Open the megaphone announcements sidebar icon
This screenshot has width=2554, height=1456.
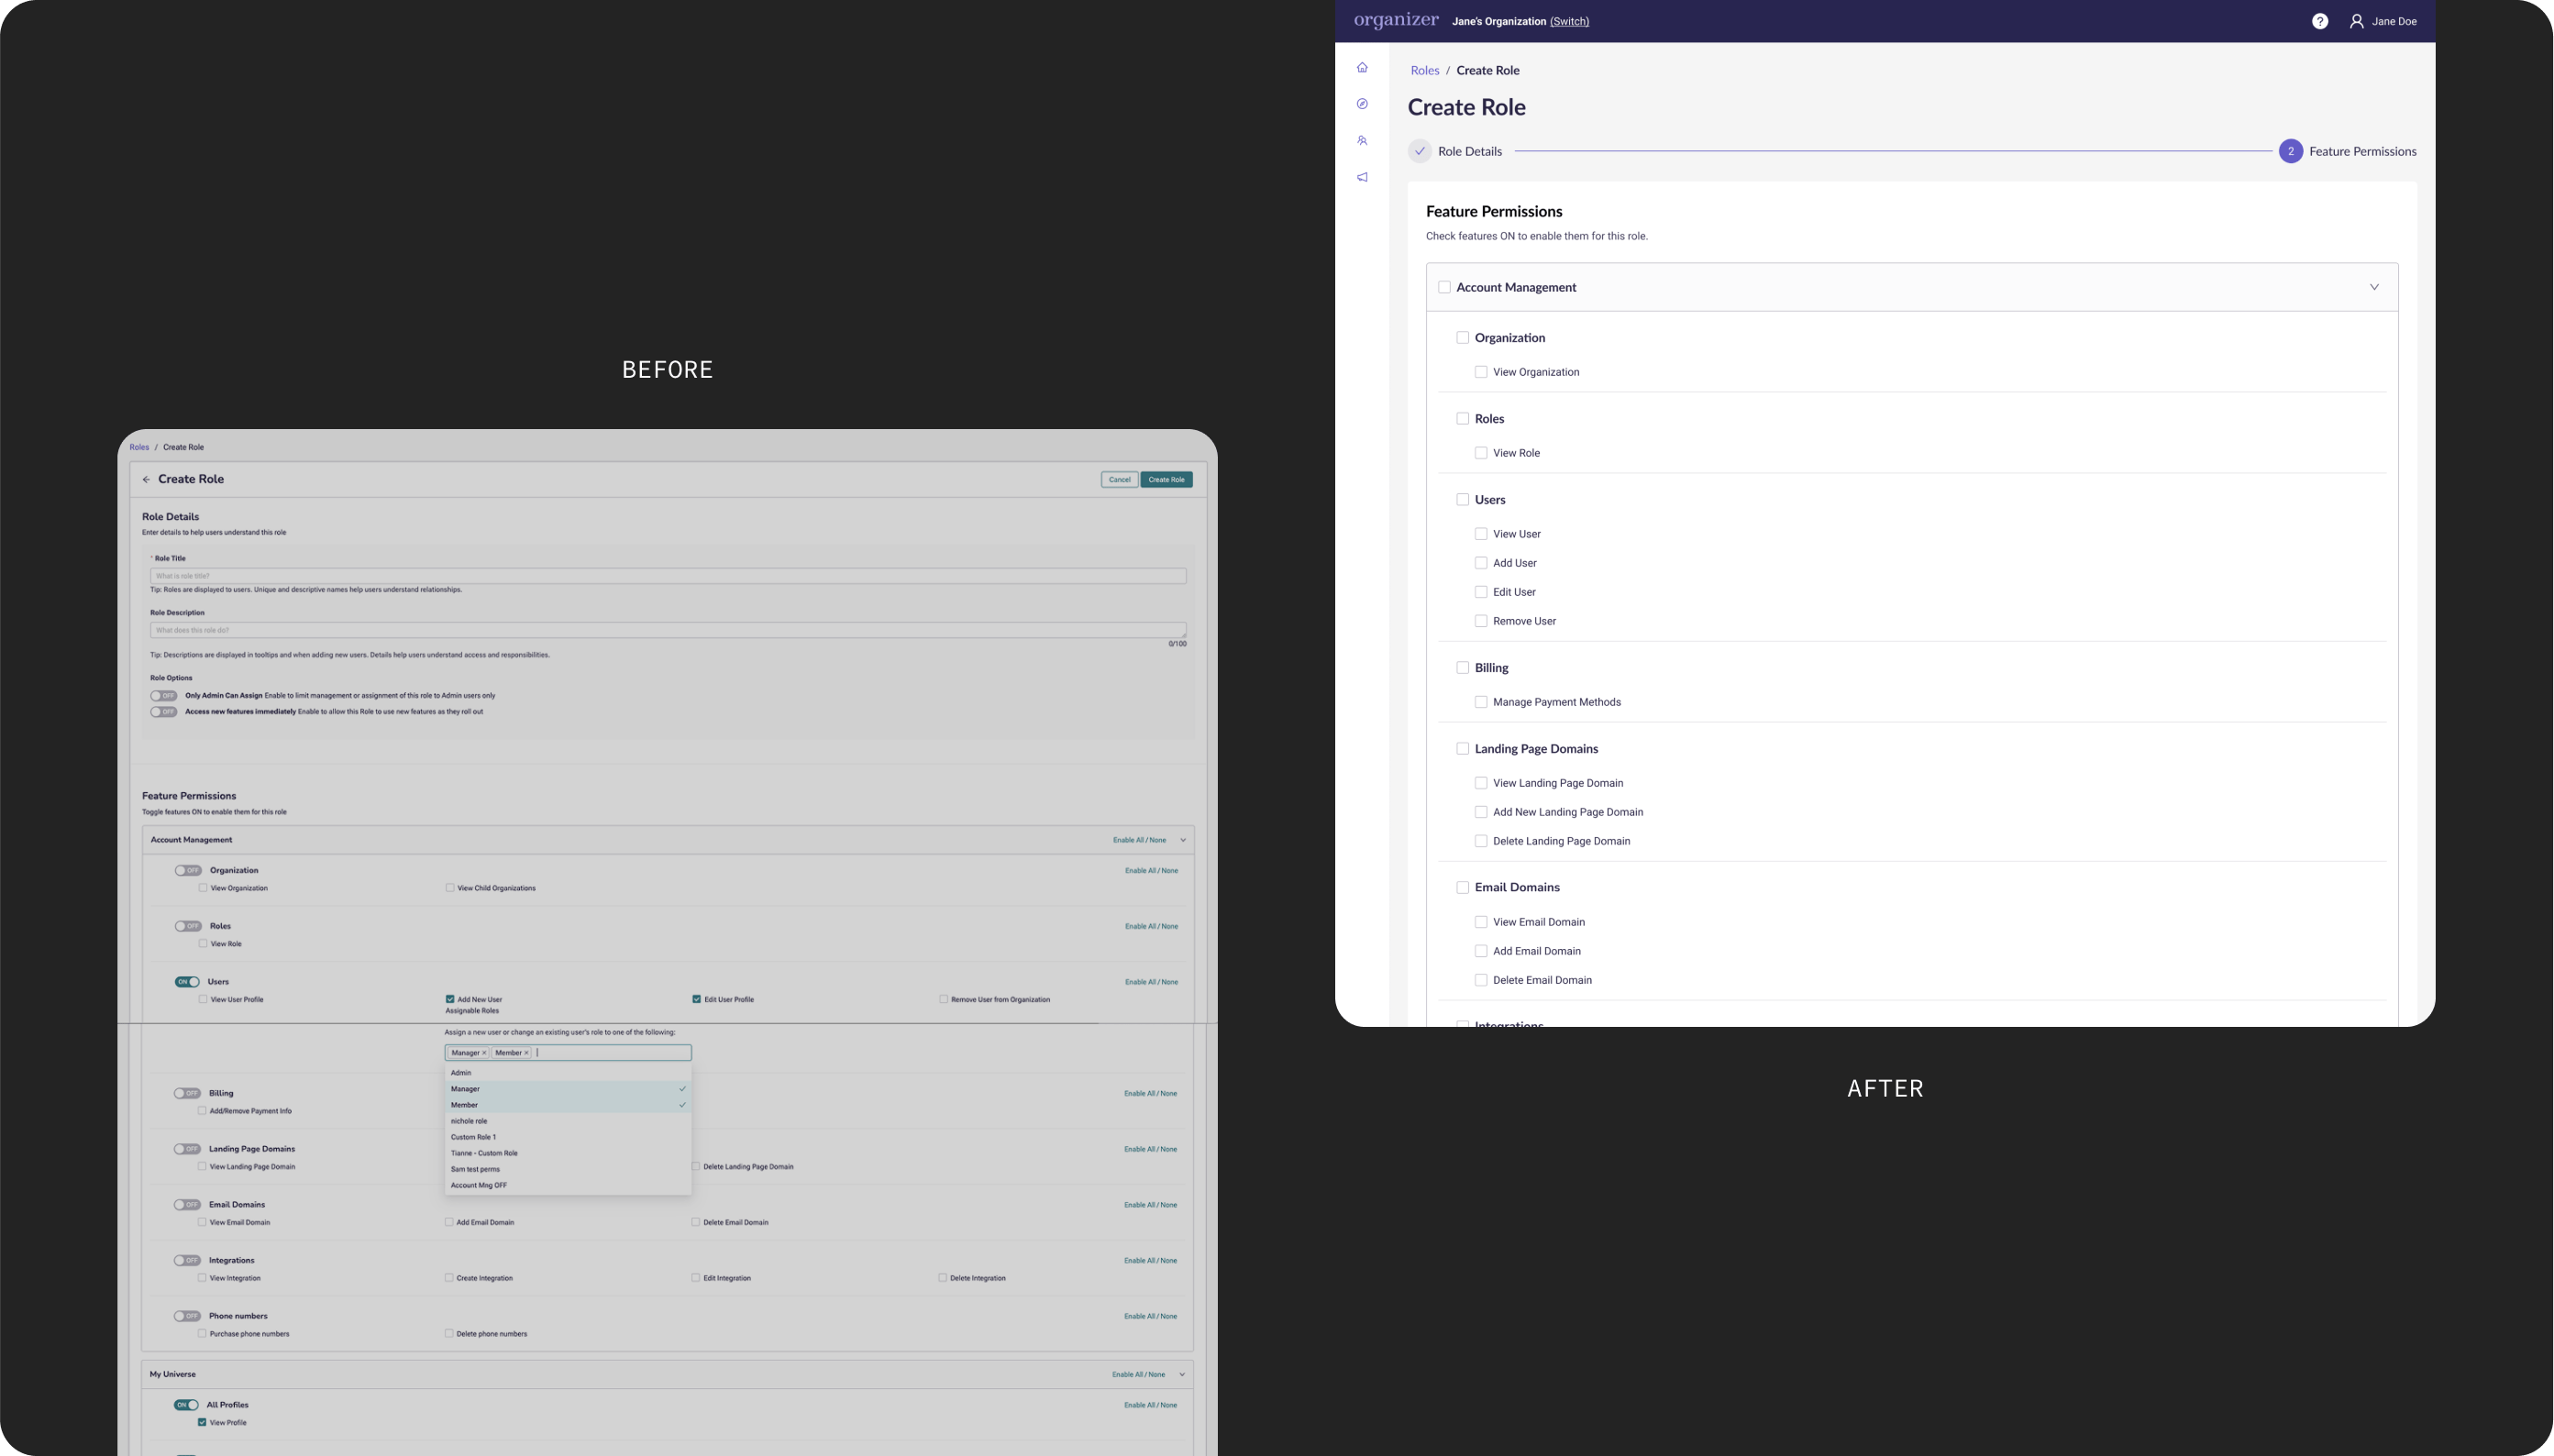(1362, 177)
